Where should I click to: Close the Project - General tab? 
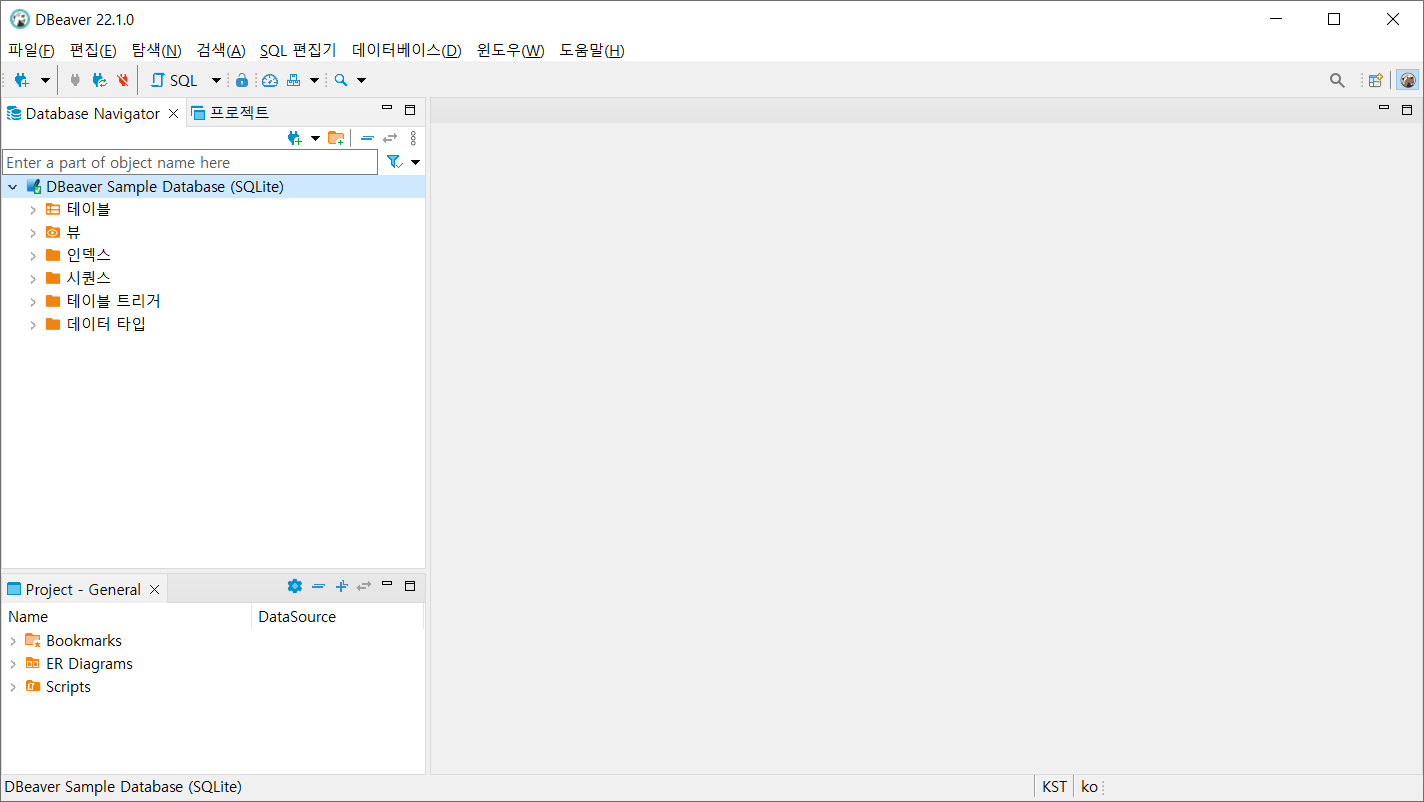[x=155, y=590]
